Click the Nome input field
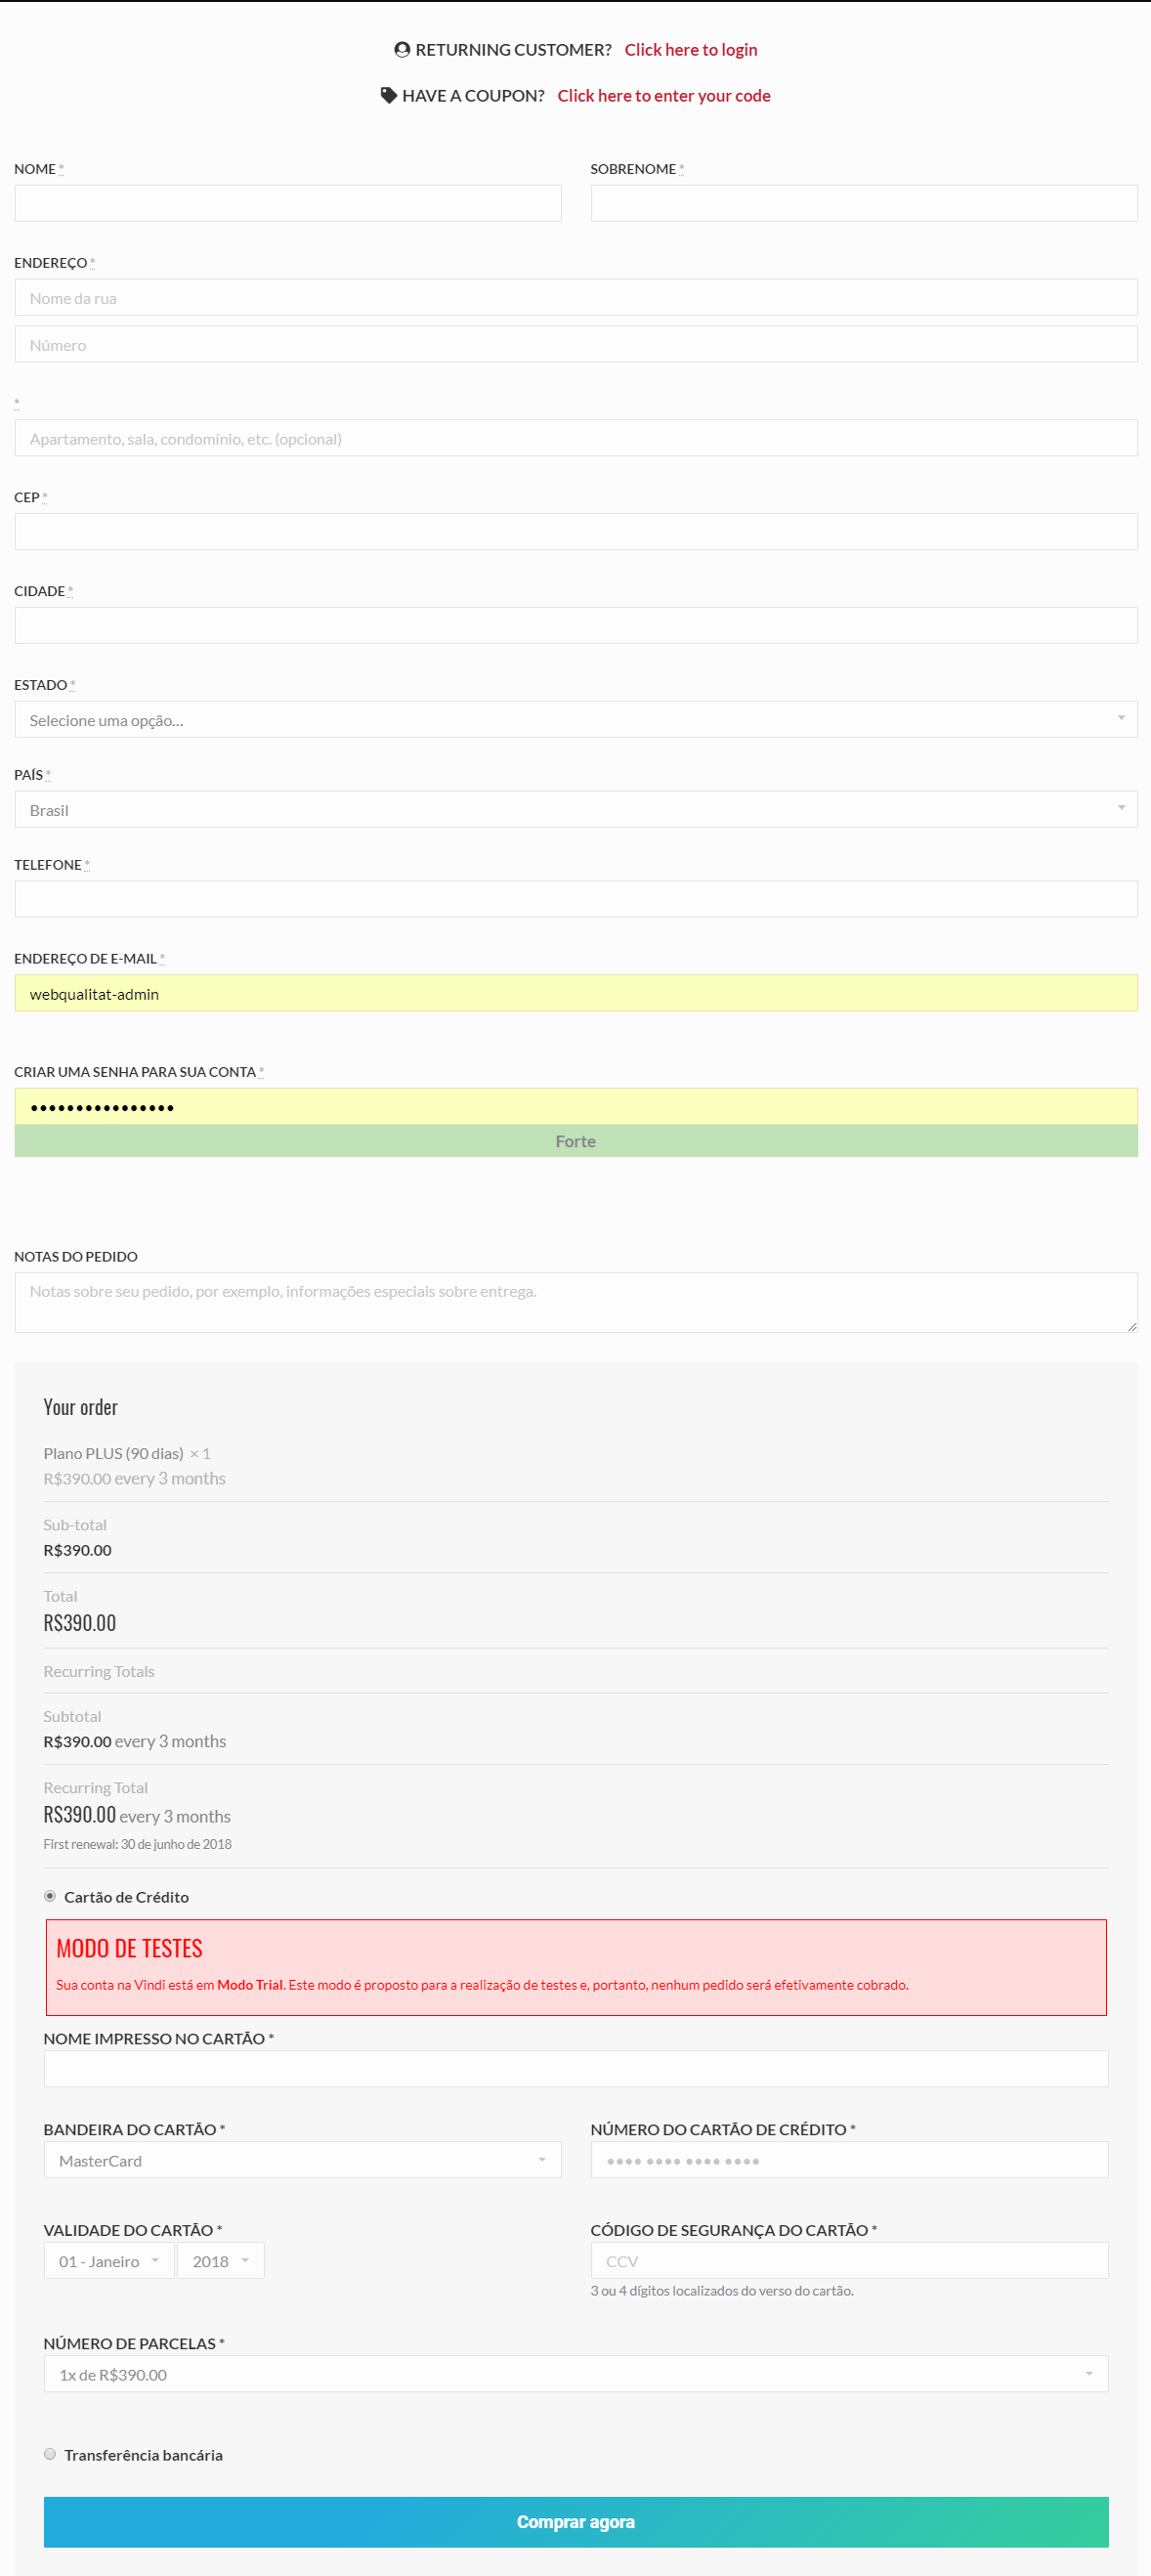This screenshot has width=1151, height=2576. coord(288,203)
